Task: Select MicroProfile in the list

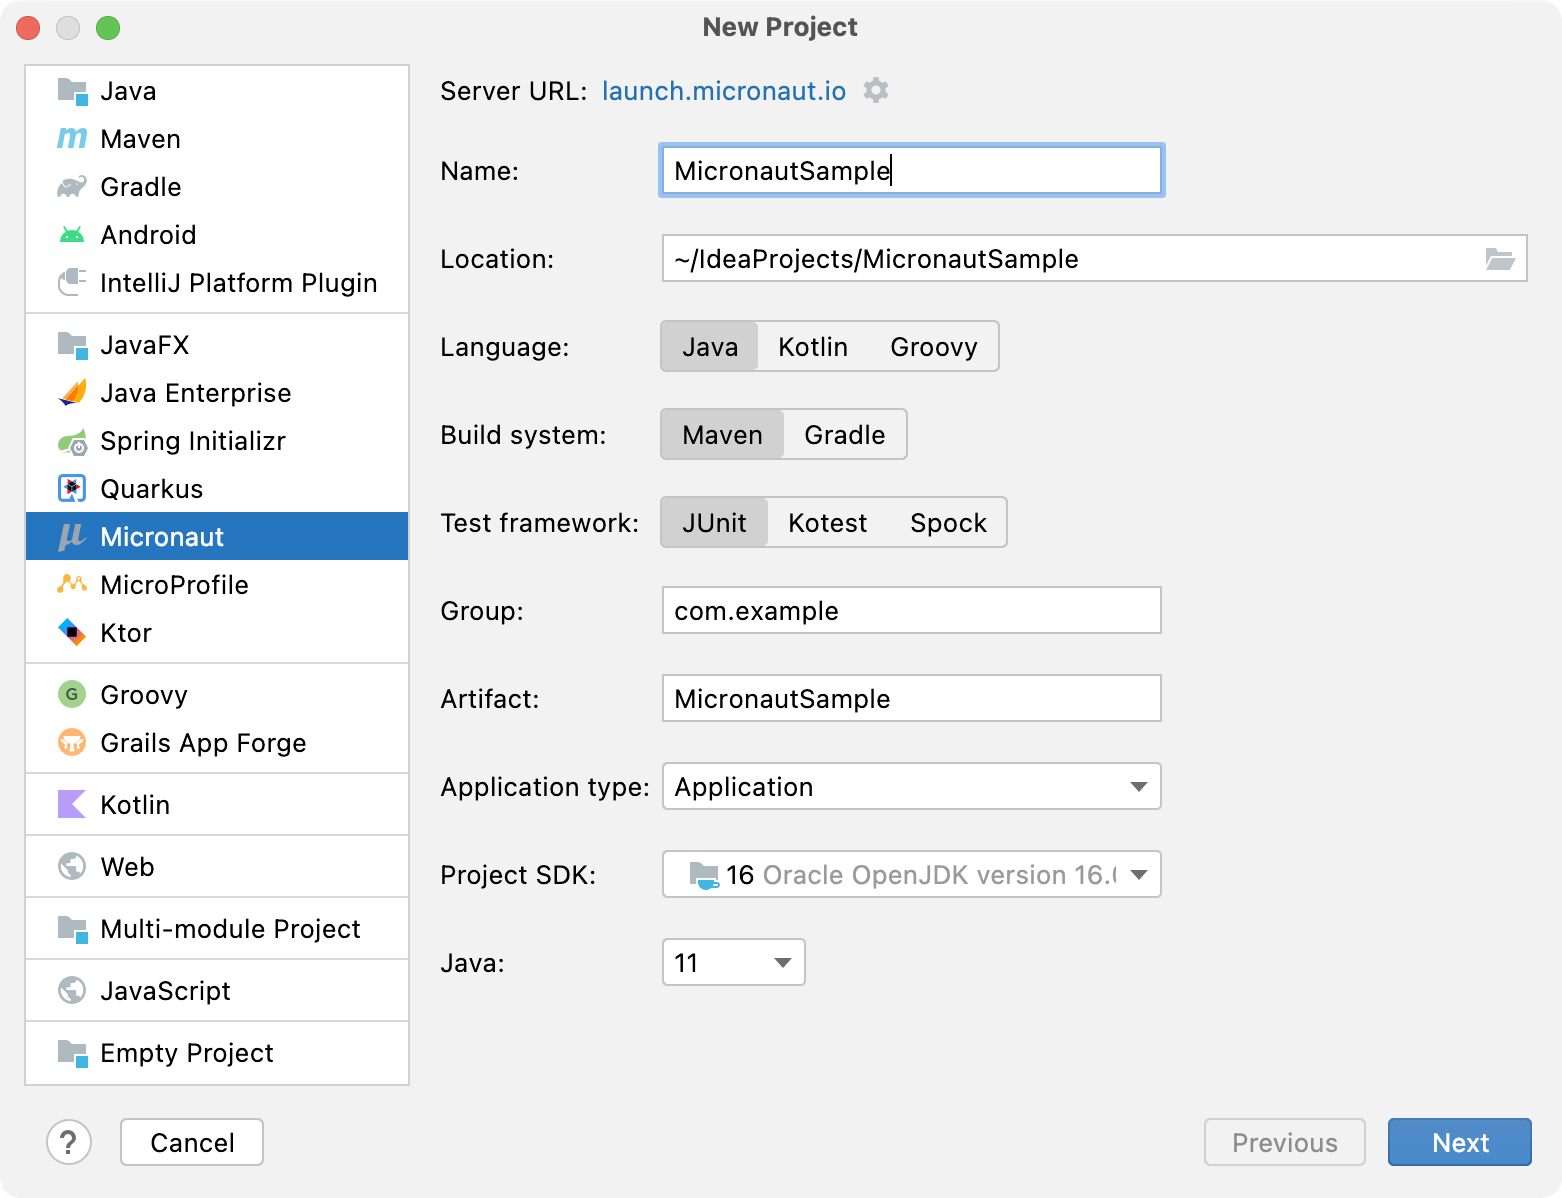Action: point(217,585)
